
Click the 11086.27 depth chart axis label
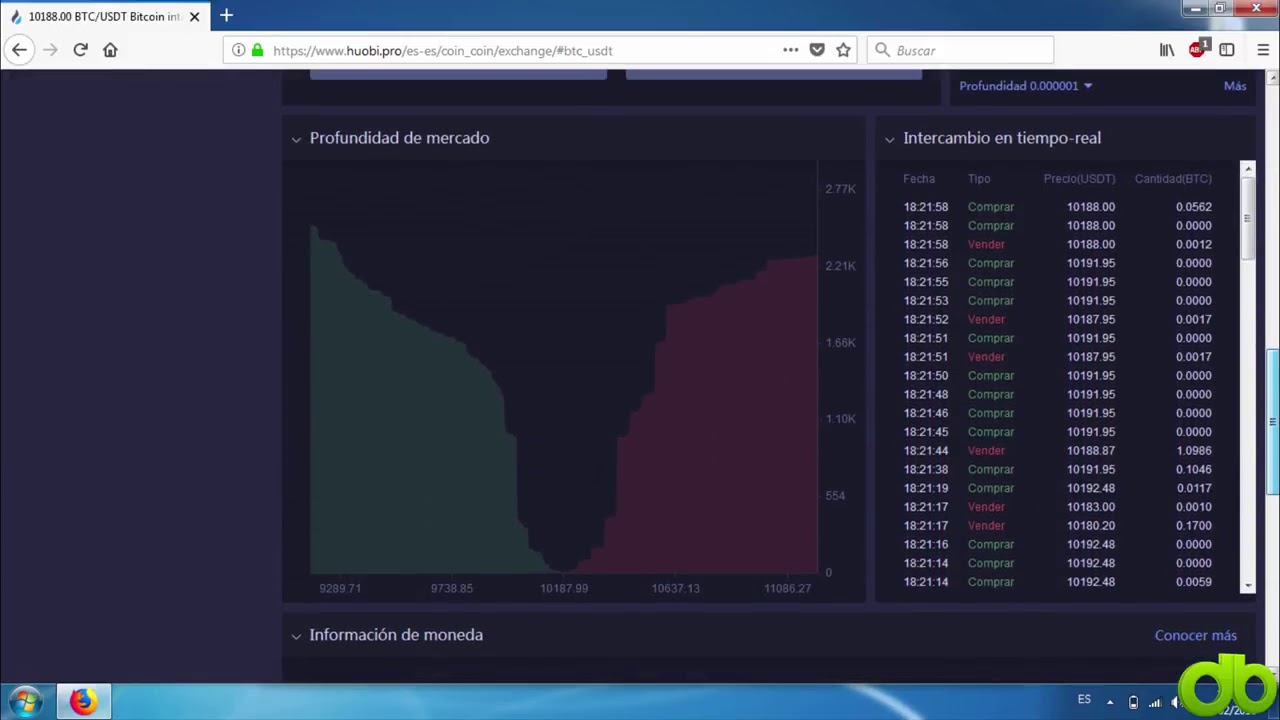coord(787,589)
